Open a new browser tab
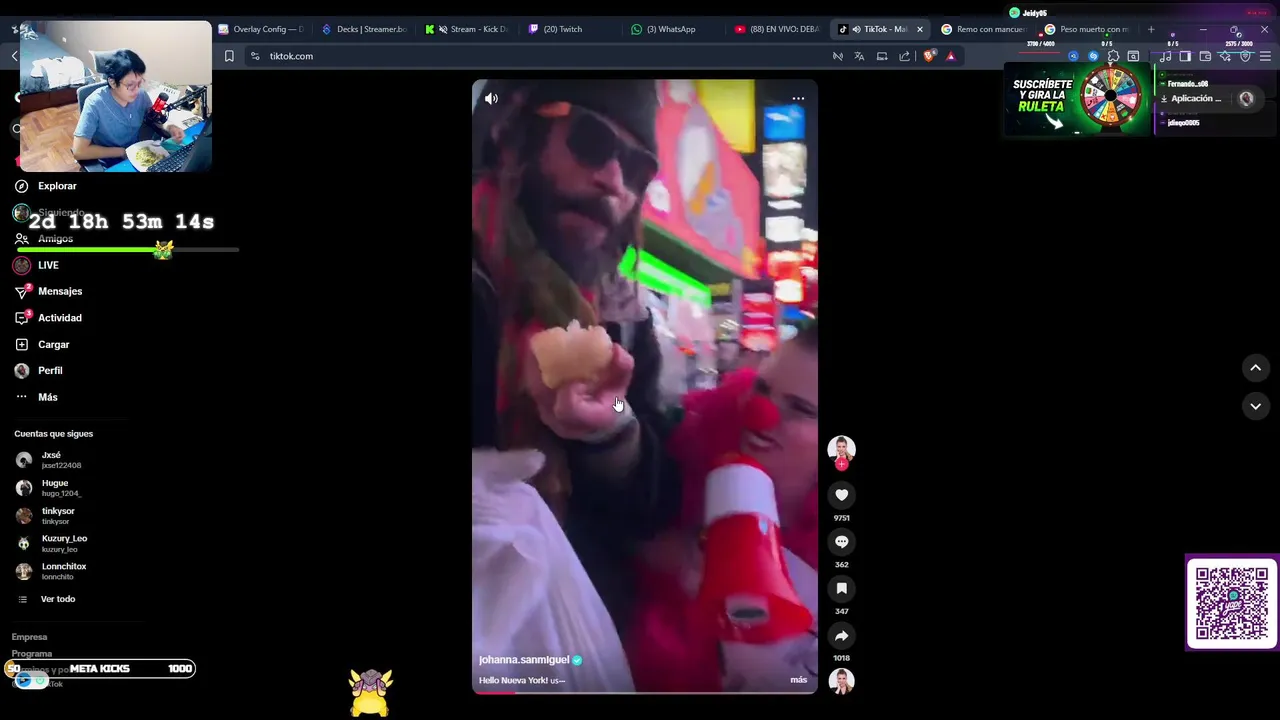 tap(1150, 29)
